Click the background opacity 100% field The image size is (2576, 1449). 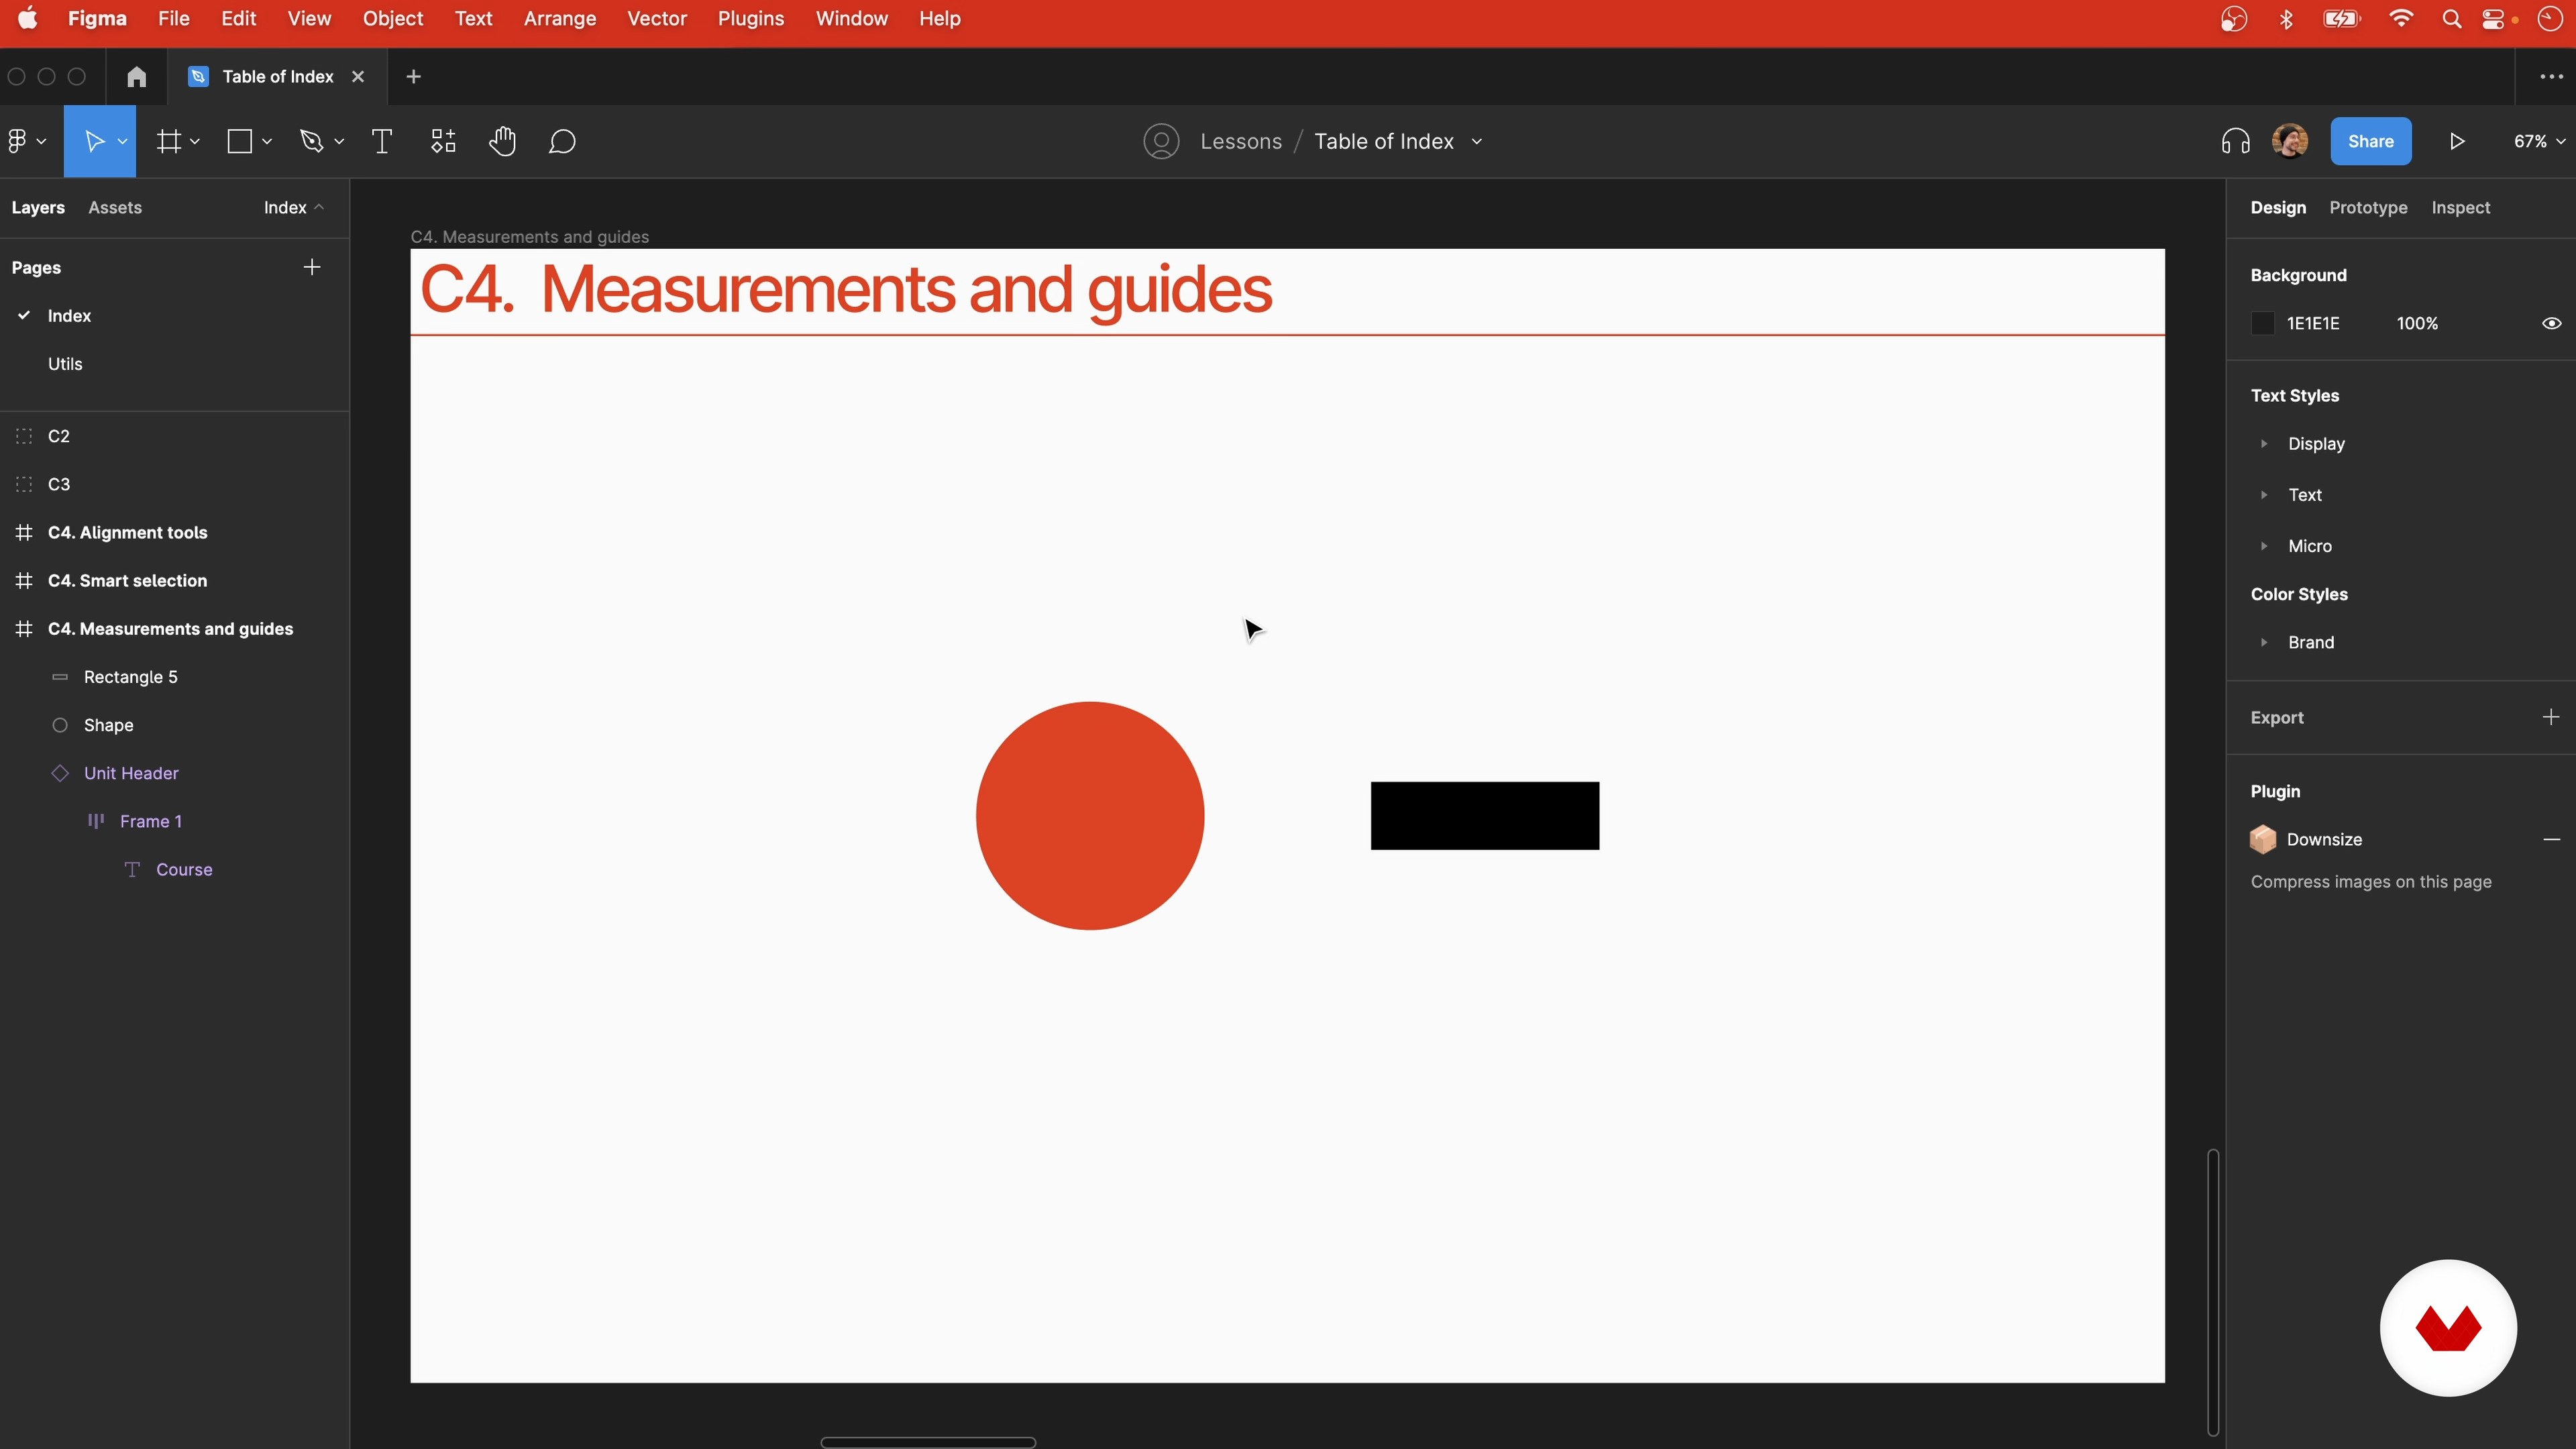[2417, 323]
